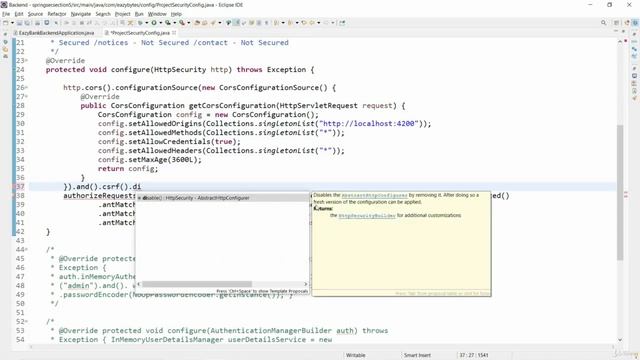Open the External Tools dropdown arrow
640x360 pixels.
click(189, 23)
